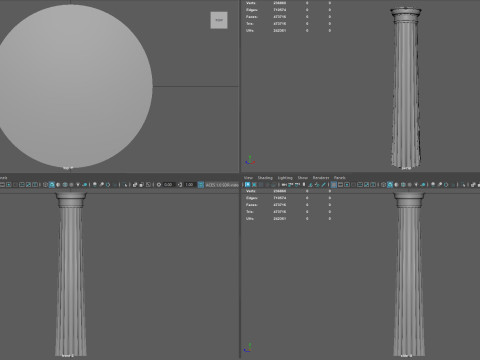Screen dimensions: 480x360
Task: Click Use All Lights in front view toolbar
Action: (78, 184)
